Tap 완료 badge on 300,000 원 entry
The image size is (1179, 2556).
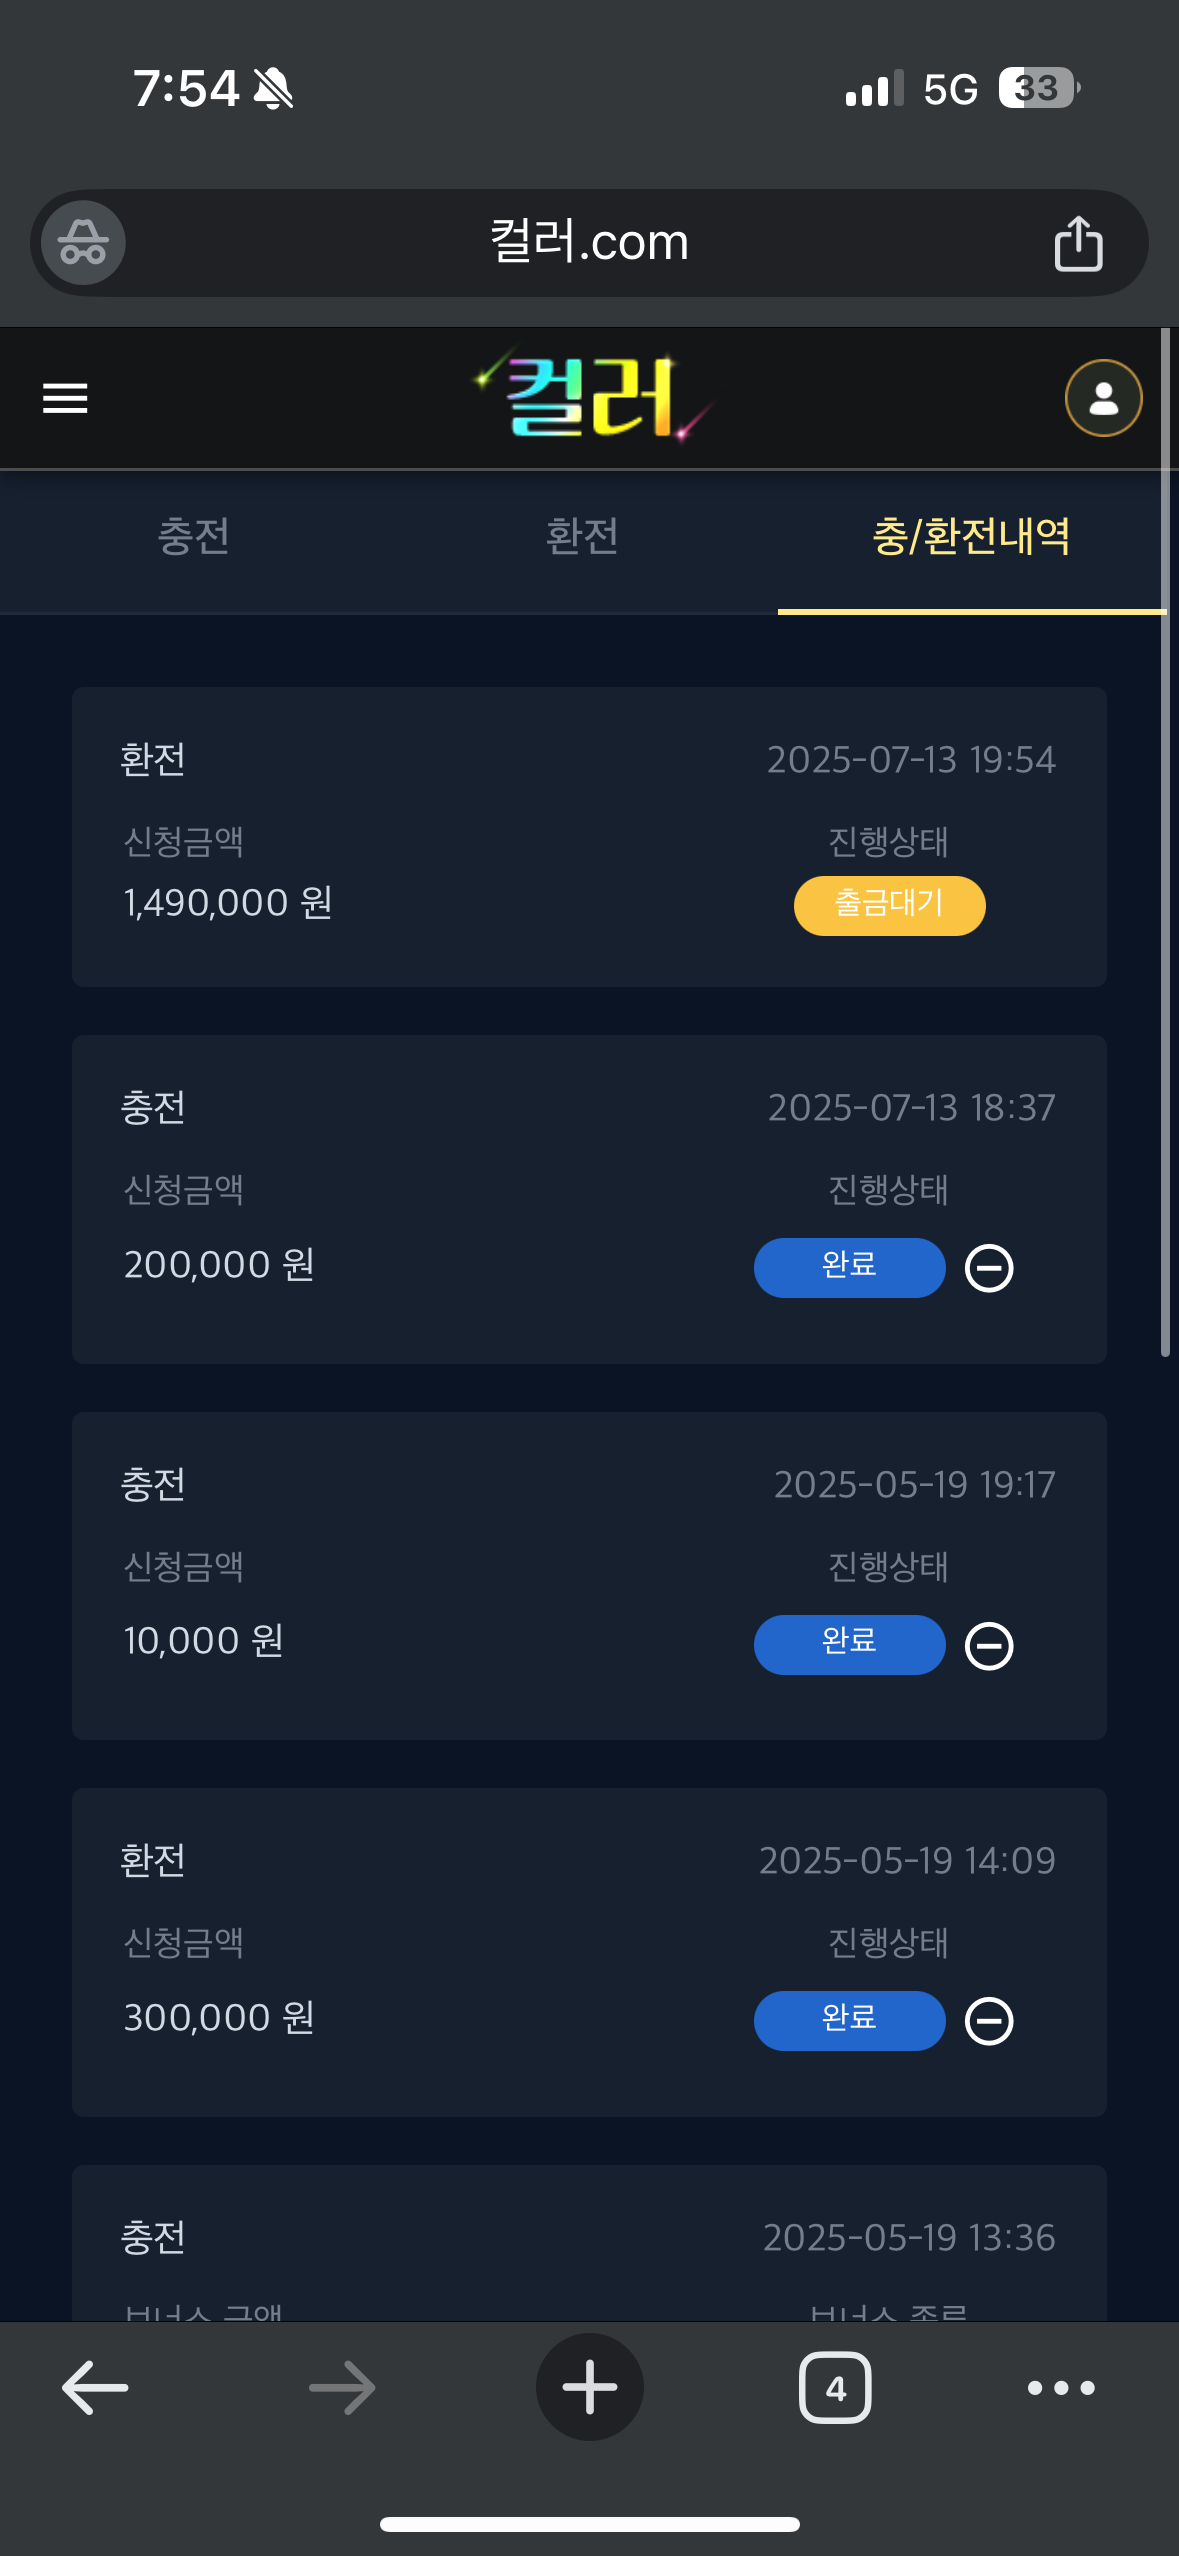(x=849, y=2020)
